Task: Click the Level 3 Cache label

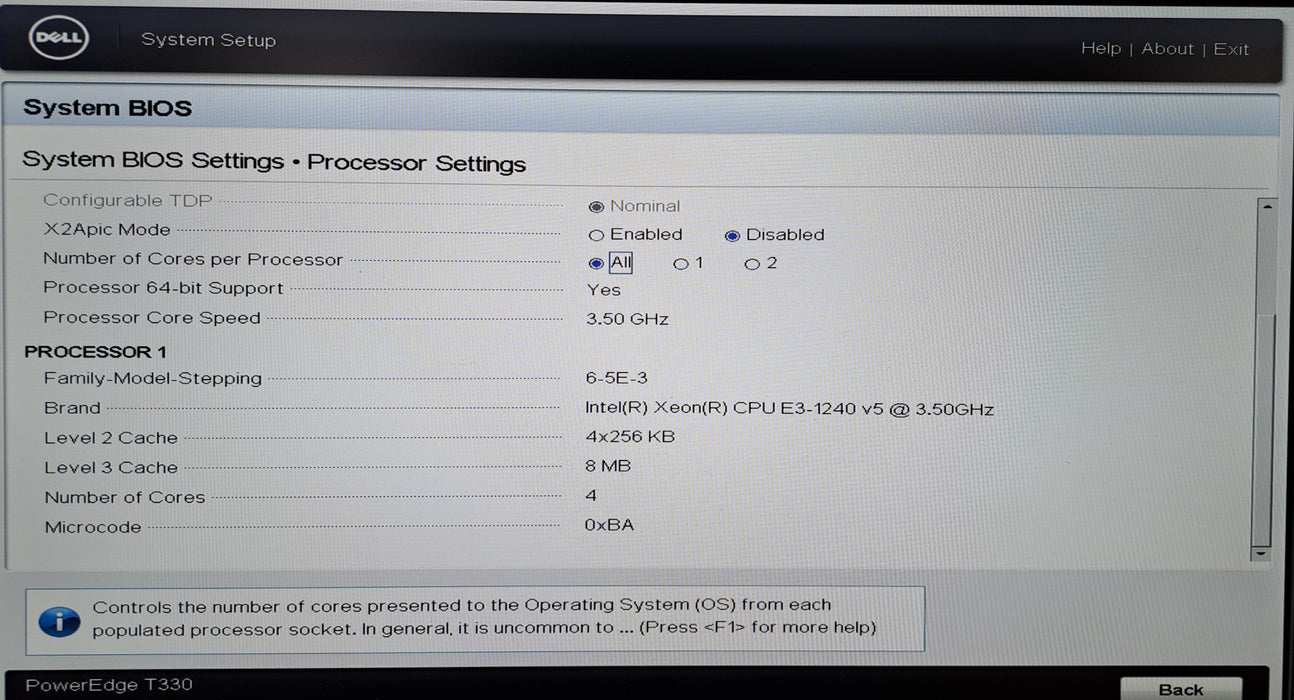Action: click(x=111, y=467)
